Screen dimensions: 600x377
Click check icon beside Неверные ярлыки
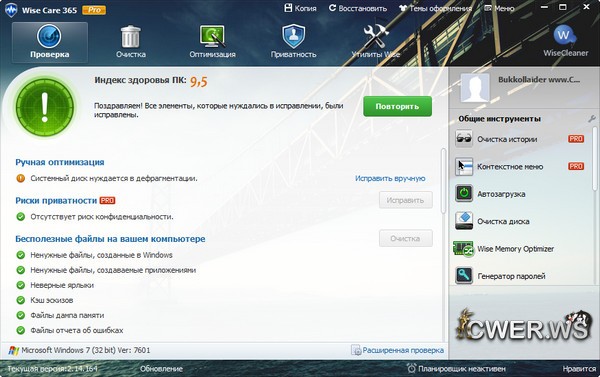(x=21, y=285)
